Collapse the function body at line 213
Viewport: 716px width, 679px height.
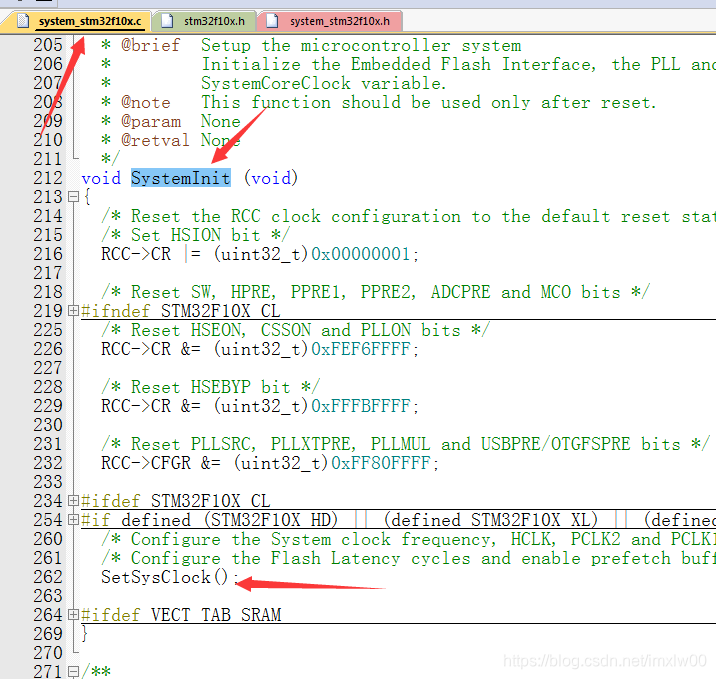[73, 197]
